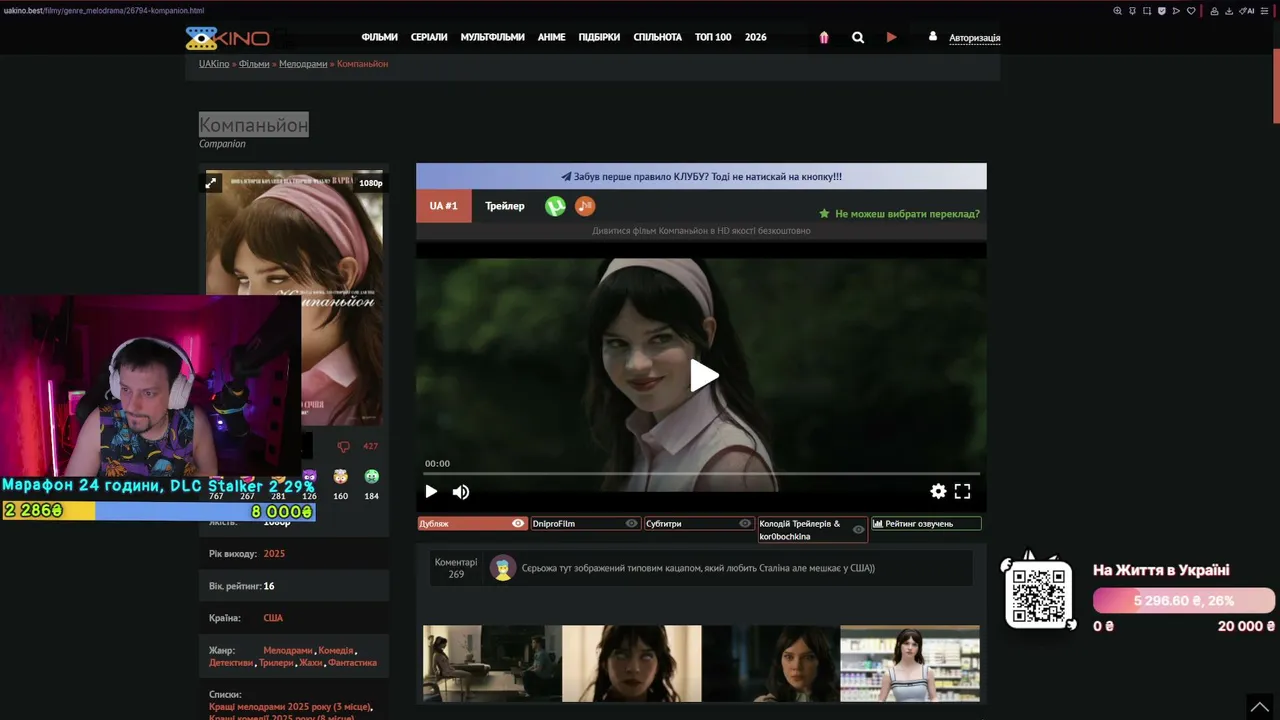
Task: Click the UAKino breadcrumb link
Action: (x=214, y=64)
